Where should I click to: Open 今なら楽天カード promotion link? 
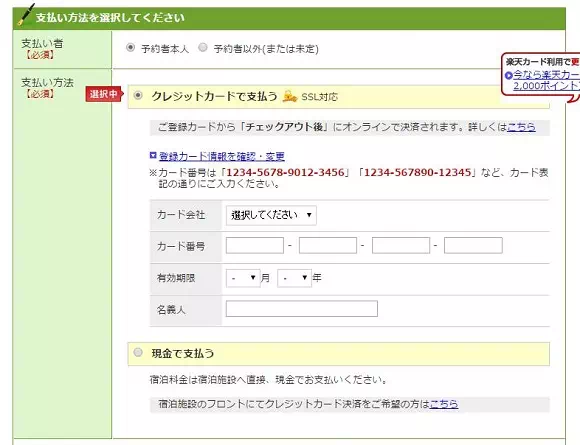(x=546, y=80)
